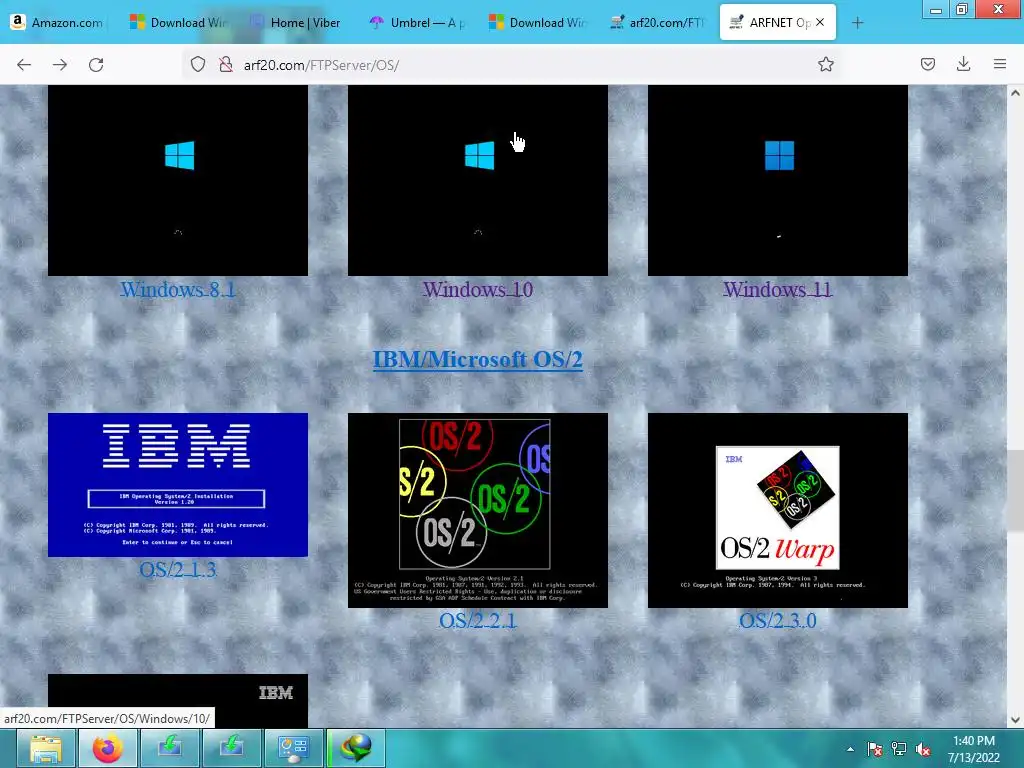Show insecure connection padlock info

click(226, 65)
